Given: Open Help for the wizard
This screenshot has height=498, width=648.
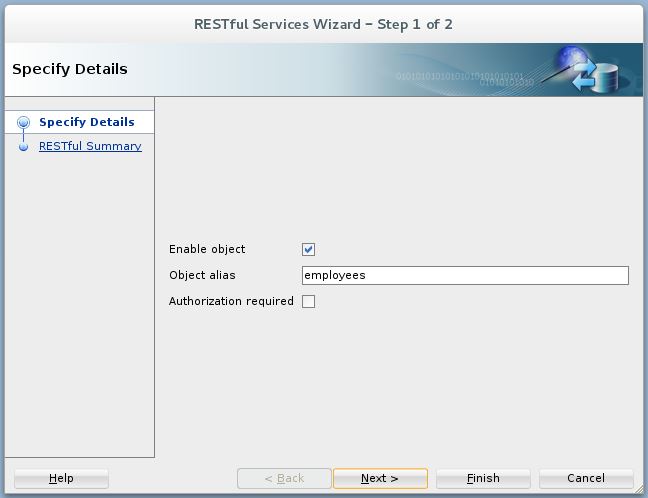Looking at the screenshot, I should [x=61, y=479].
